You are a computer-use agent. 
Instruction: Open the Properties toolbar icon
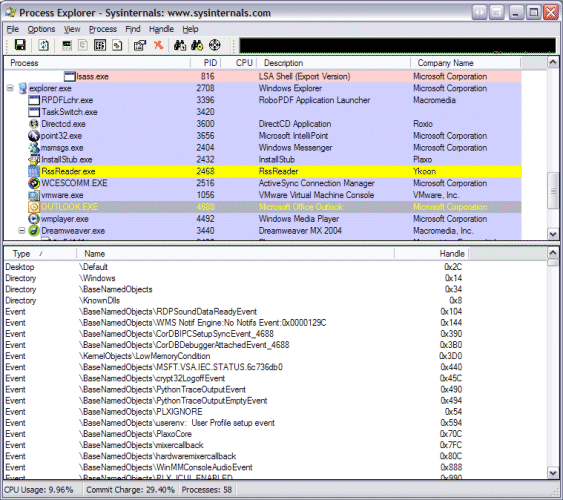(x=140, y=45)
